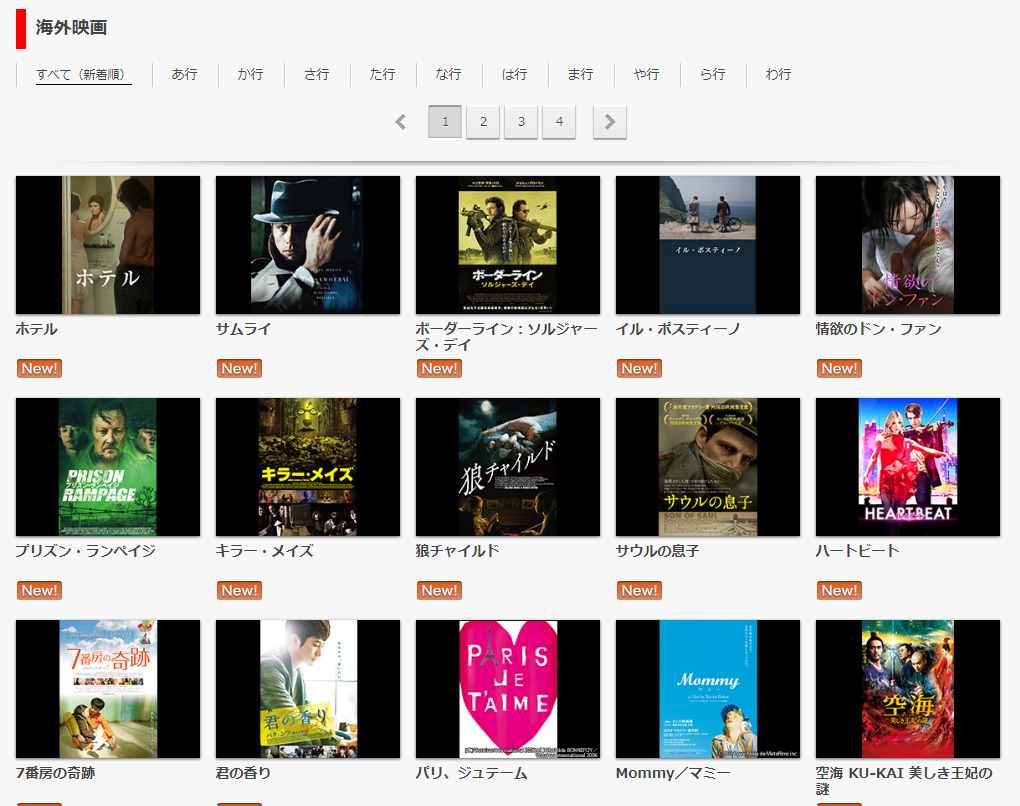The width and height of the screenshot is (1020, 806).
Task: Filter movies by わ行
Action: [779, 74]
